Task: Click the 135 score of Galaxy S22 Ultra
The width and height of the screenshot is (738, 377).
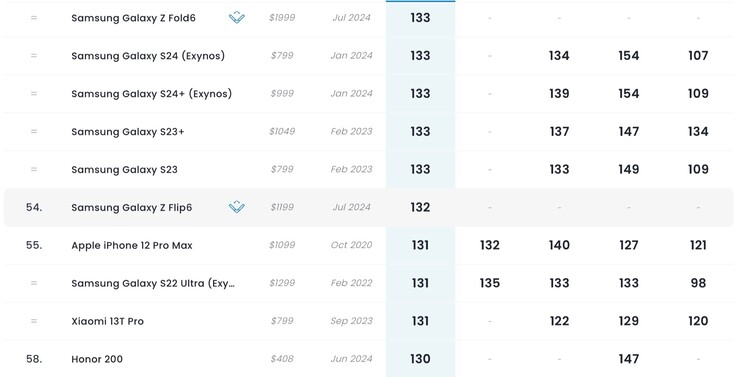Action: 489,283
